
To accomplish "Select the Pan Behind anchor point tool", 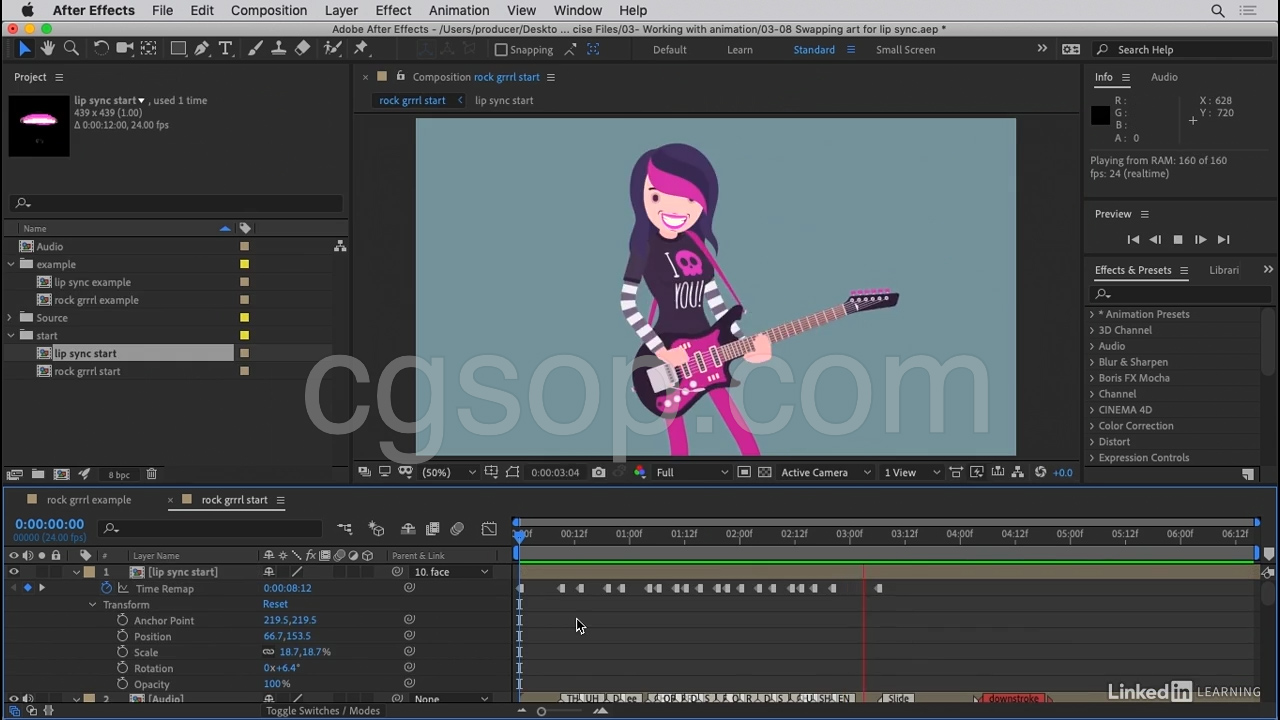I will click(x=149, y=49).
